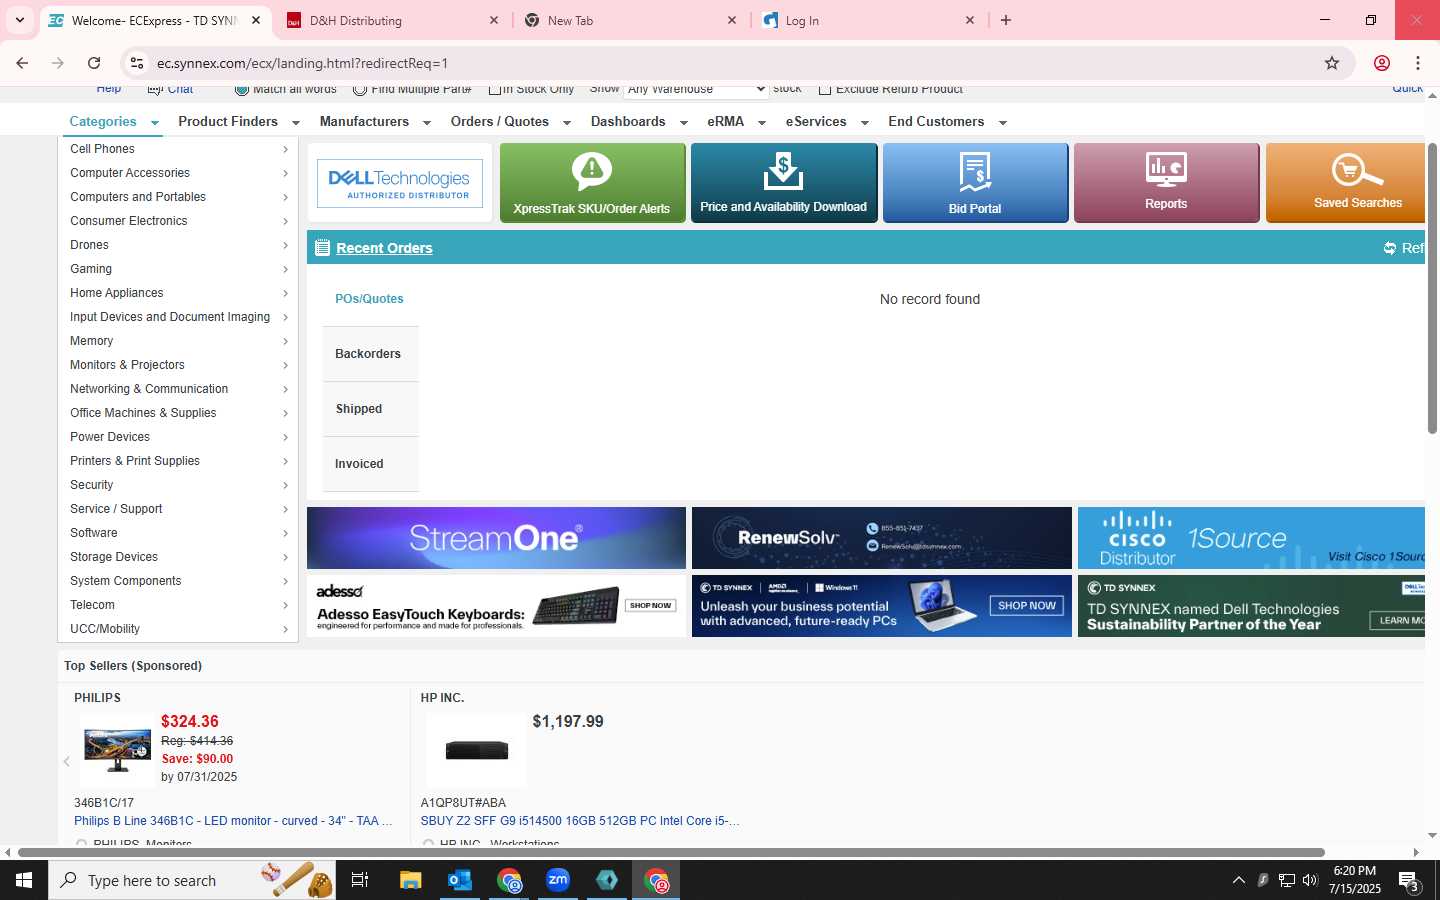Expand the End Customers dropdown arrow
The image size is (1440, 900).
pos(1003,123)
